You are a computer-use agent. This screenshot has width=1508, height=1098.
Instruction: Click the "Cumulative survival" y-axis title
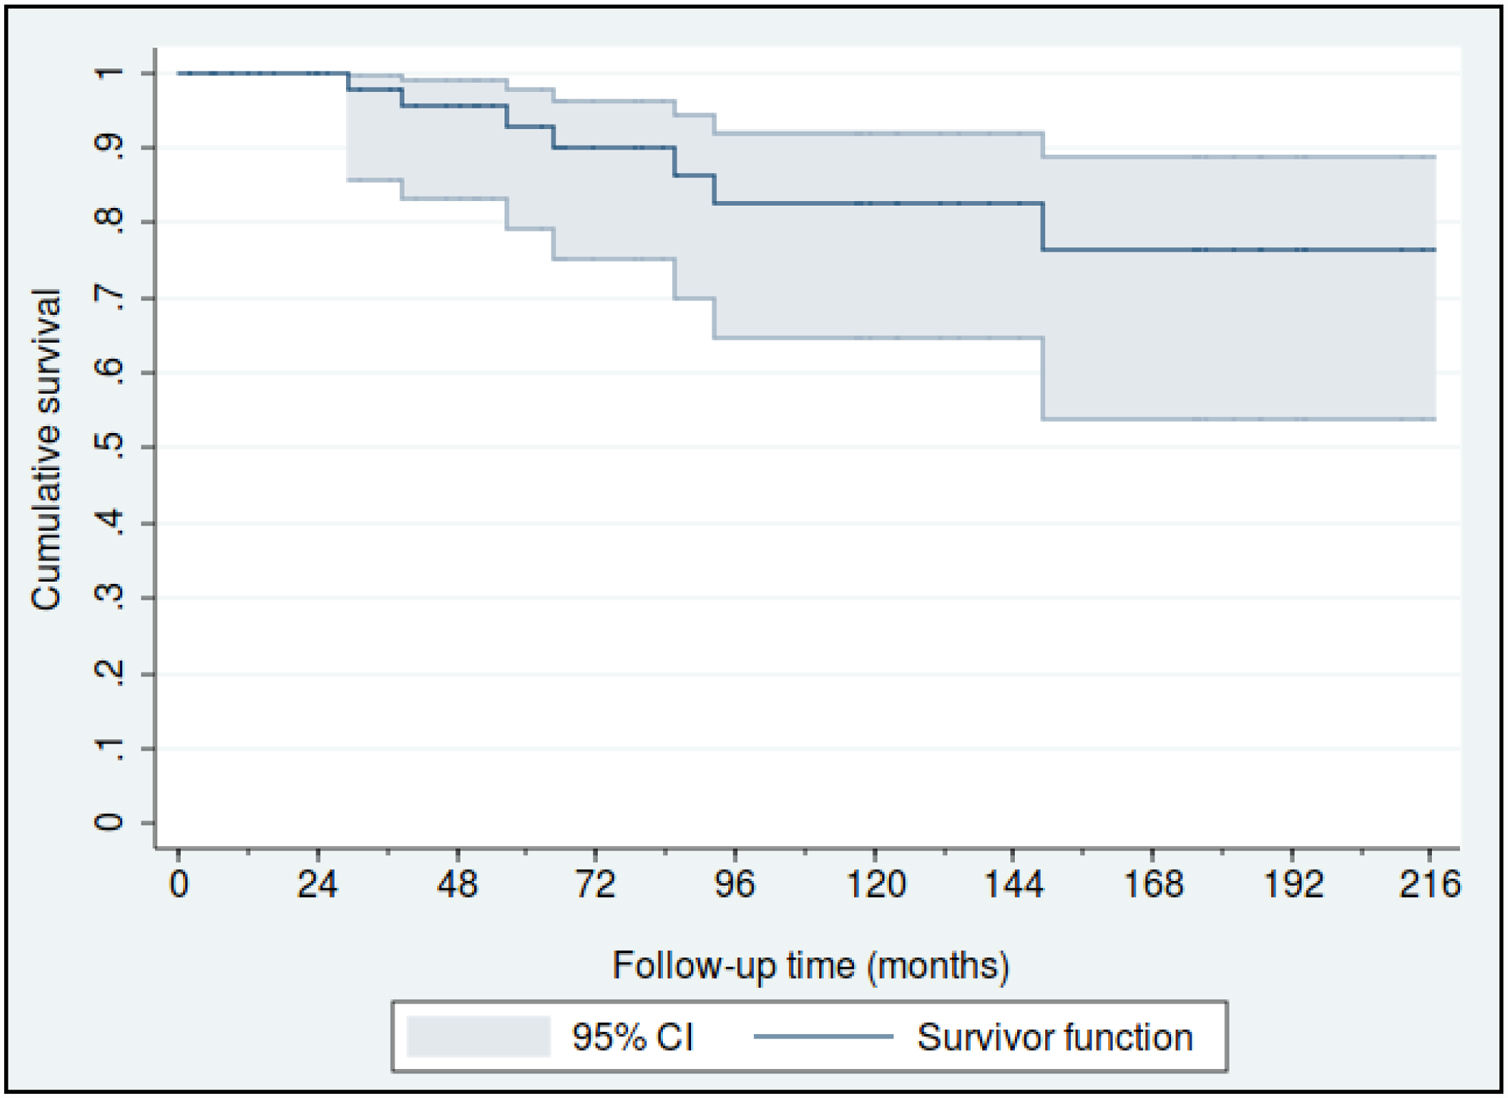pos(46,449)
